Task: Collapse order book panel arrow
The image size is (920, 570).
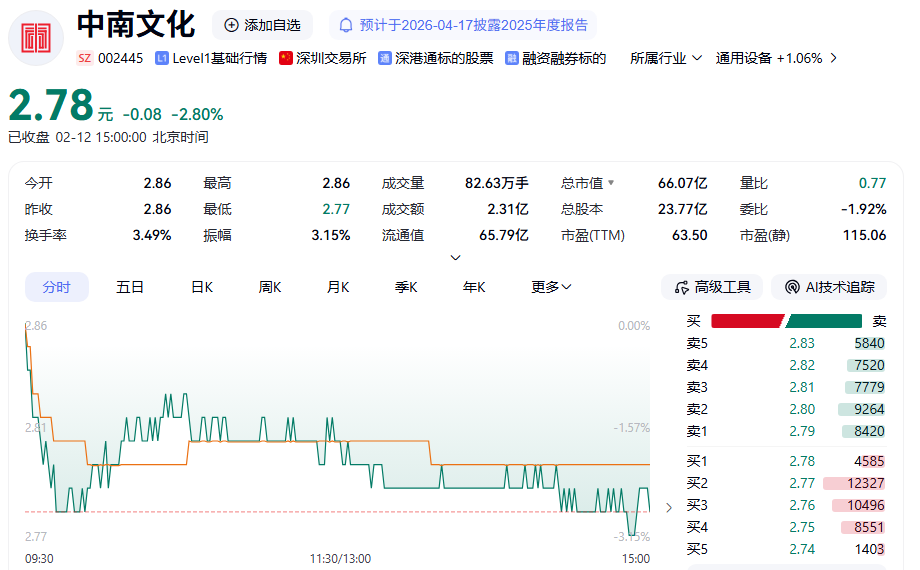Action: 669,508
